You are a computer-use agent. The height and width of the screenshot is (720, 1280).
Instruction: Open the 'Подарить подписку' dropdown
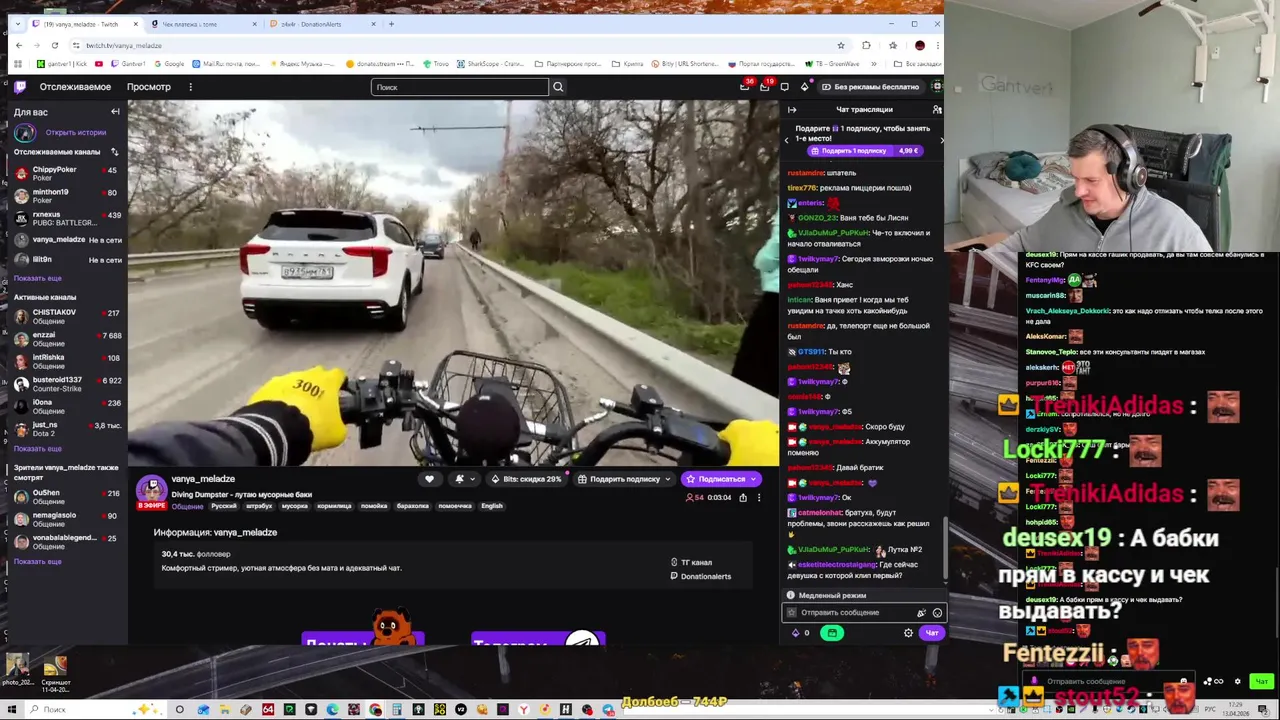point(625,479)
